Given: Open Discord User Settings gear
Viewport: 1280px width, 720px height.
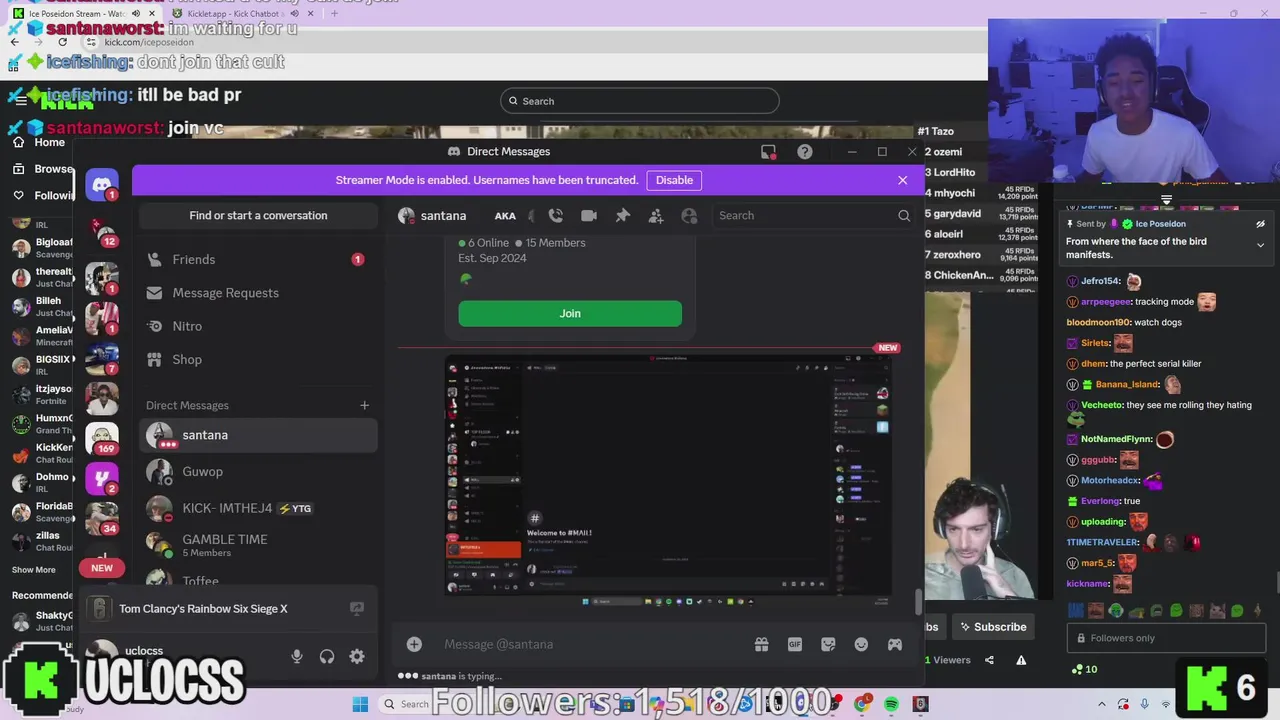Looking at the screenshot, I should tap(357, 656).
